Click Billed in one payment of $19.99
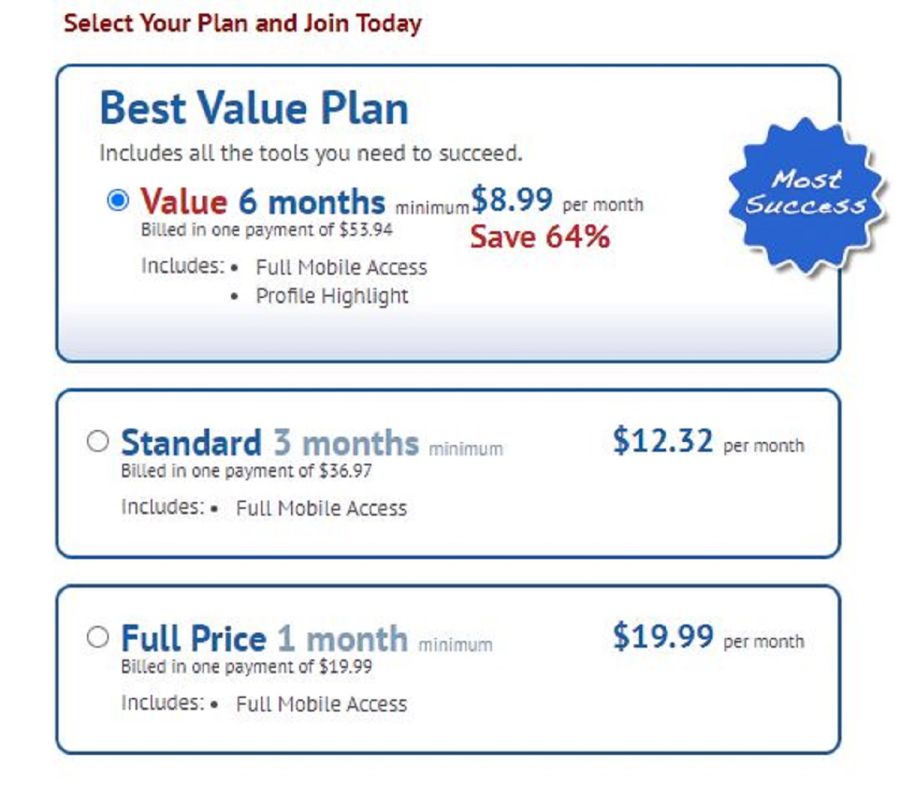900x785 pixels. tap(246, 666)
